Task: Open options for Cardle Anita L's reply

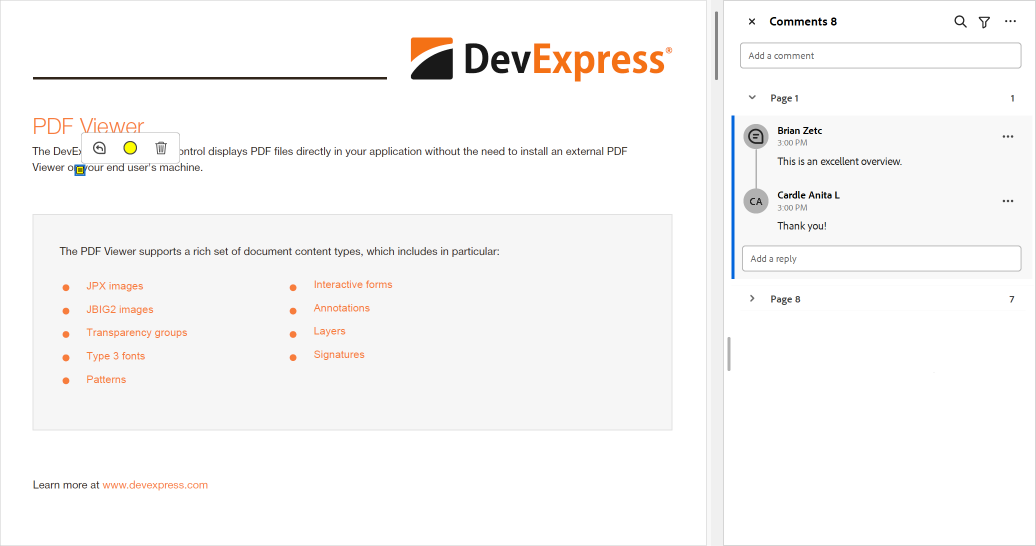Action: point(1008,201)
